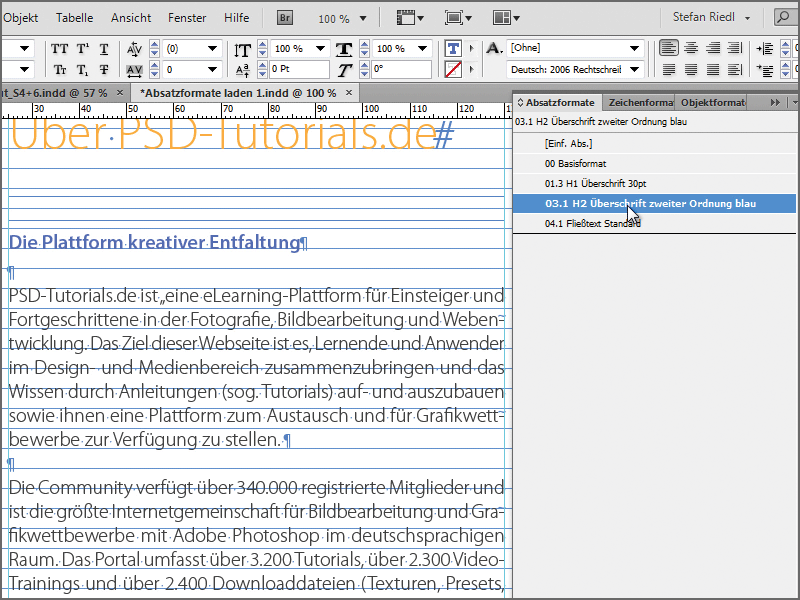Click the Skew (italic T) icon
This screenshot has height=600, width=800.
click(x=344, y=70)
